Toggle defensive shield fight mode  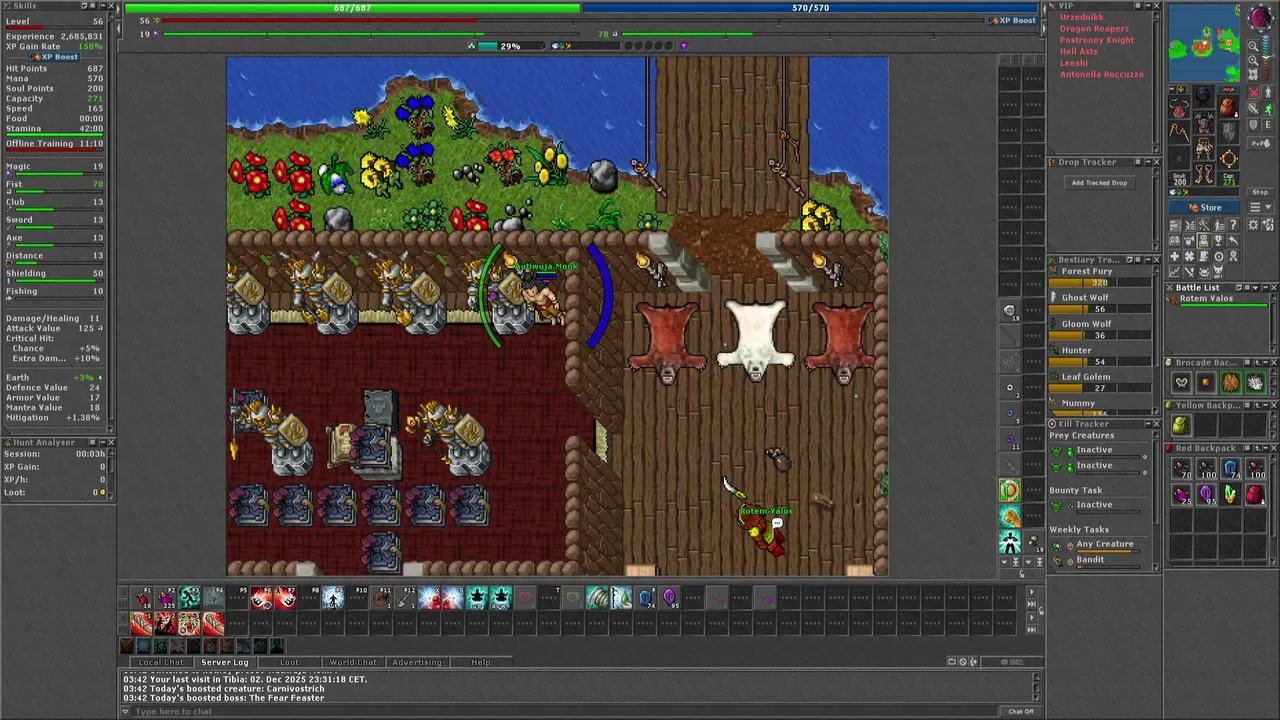pyautogui.click(x=1253, y=125)
